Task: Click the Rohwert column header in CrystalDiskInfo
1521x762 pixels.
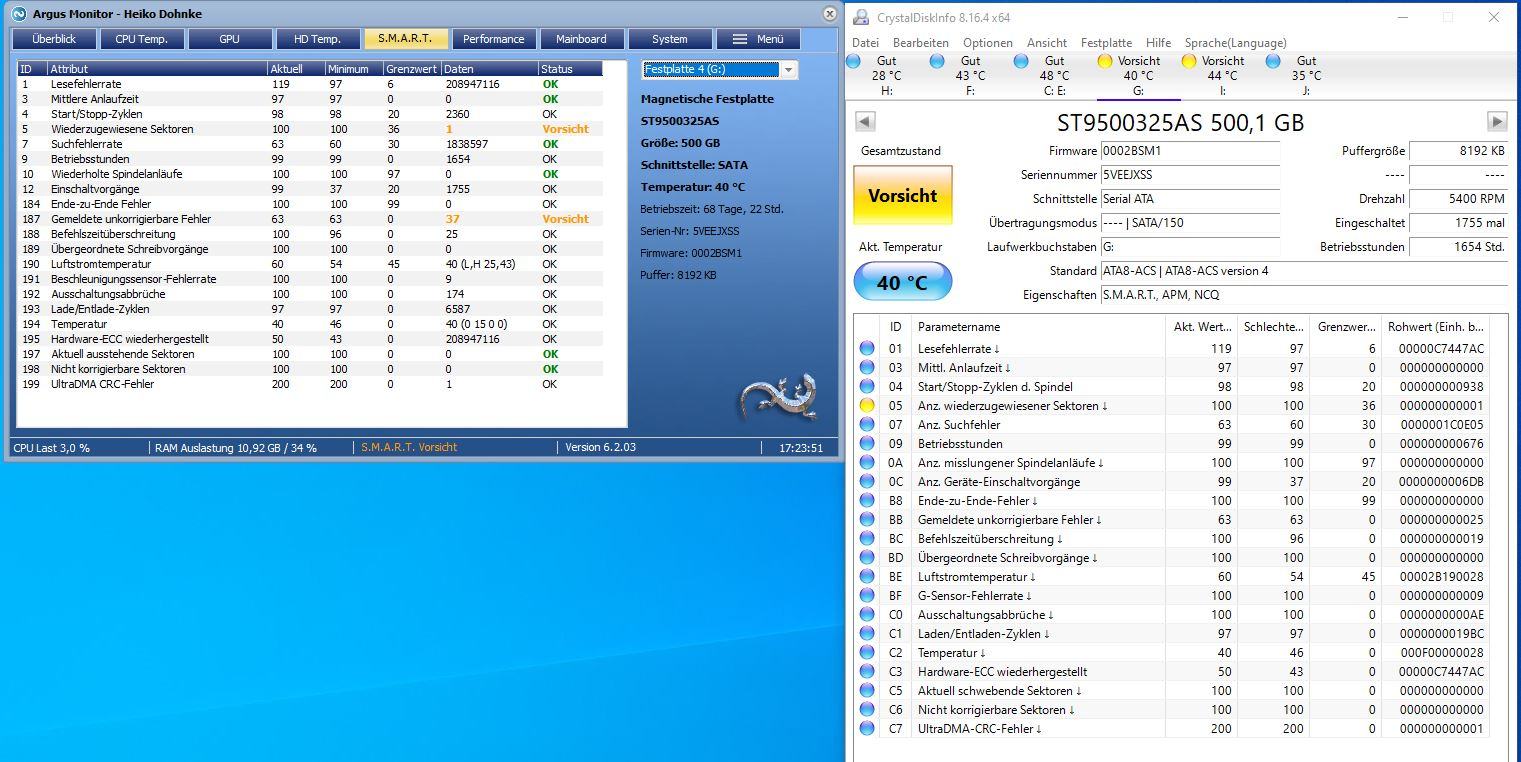Action: tap(1436, 327)
